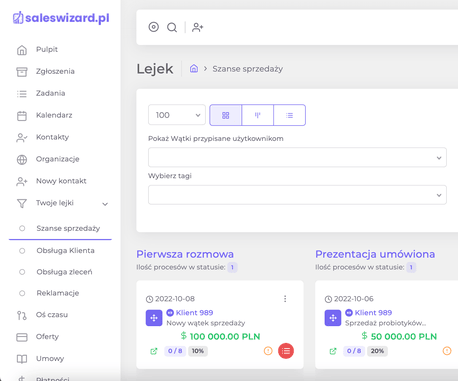
Task: Open Oś czasu in sidebar
Action: pyautogui.click(x=52, y=315)
